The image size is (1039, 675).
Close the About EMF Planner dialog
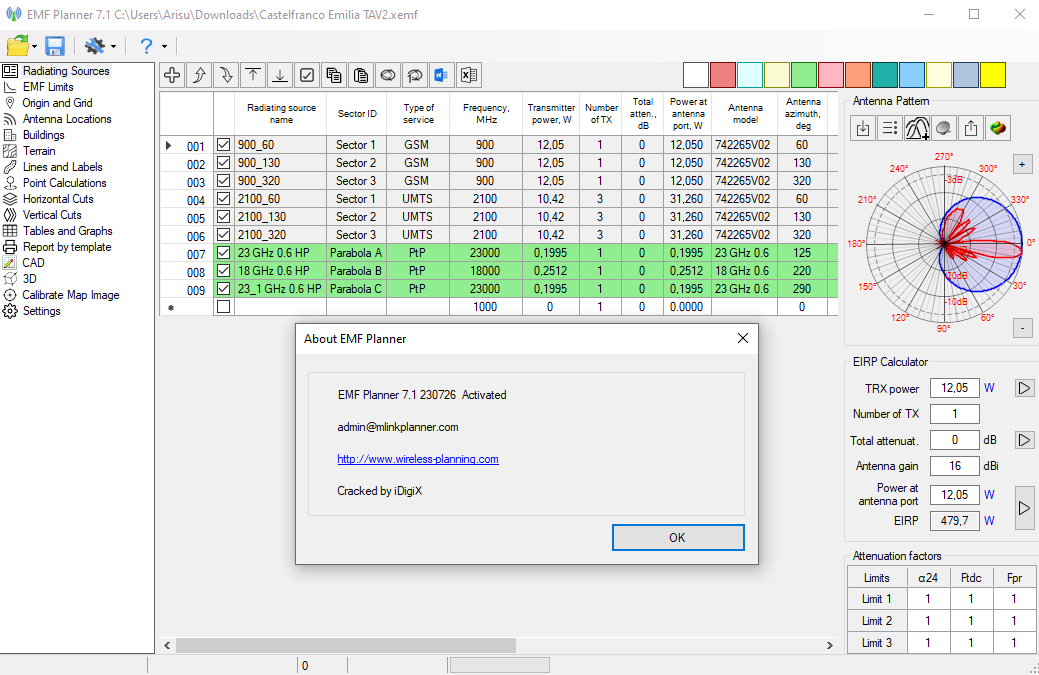pos(743,338)
